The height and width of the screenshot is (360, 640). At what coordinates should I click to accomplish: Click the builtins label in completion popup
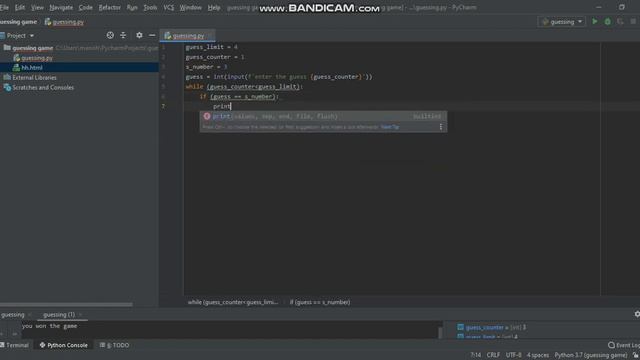[x=427, y=116]
